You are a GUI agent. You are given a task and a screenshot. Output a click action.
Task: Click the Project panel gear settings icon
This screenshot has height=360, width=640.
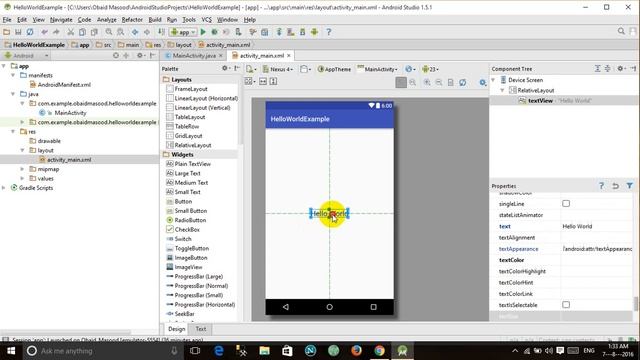coord(140,56)
